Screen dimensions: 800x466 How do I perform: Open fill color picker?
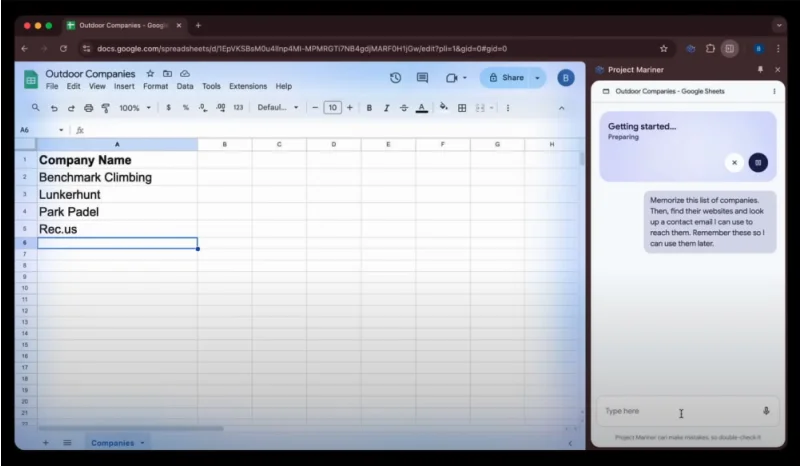443,107
